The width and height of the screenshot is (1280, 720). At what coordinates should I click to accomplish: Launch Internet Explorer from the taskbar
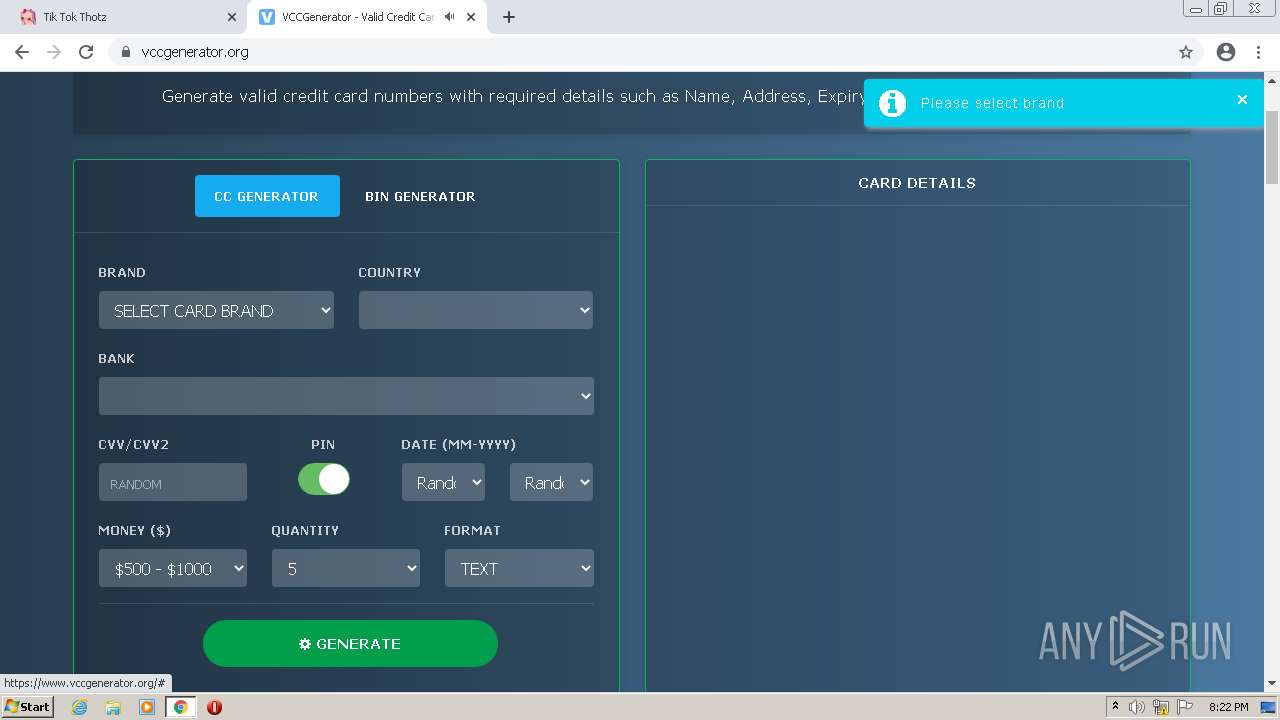(x=80, y=707)
